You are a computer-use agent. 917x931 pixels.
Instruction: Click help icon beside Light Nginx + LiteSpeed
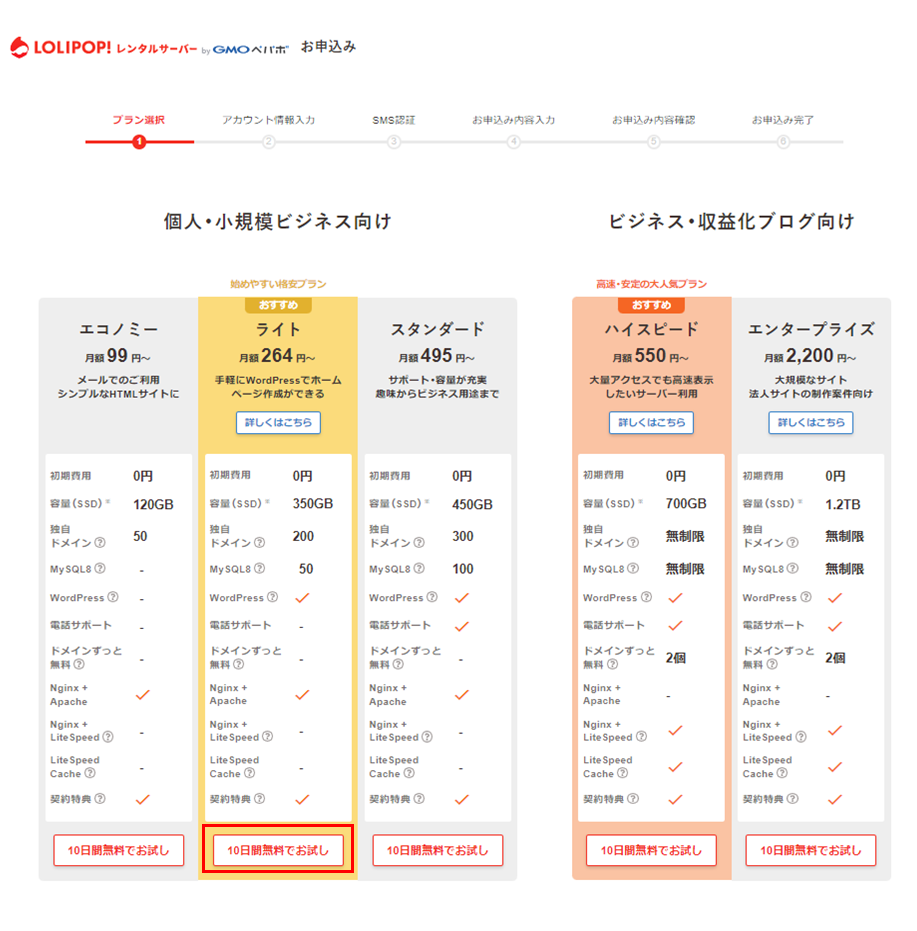click(268, 737)
